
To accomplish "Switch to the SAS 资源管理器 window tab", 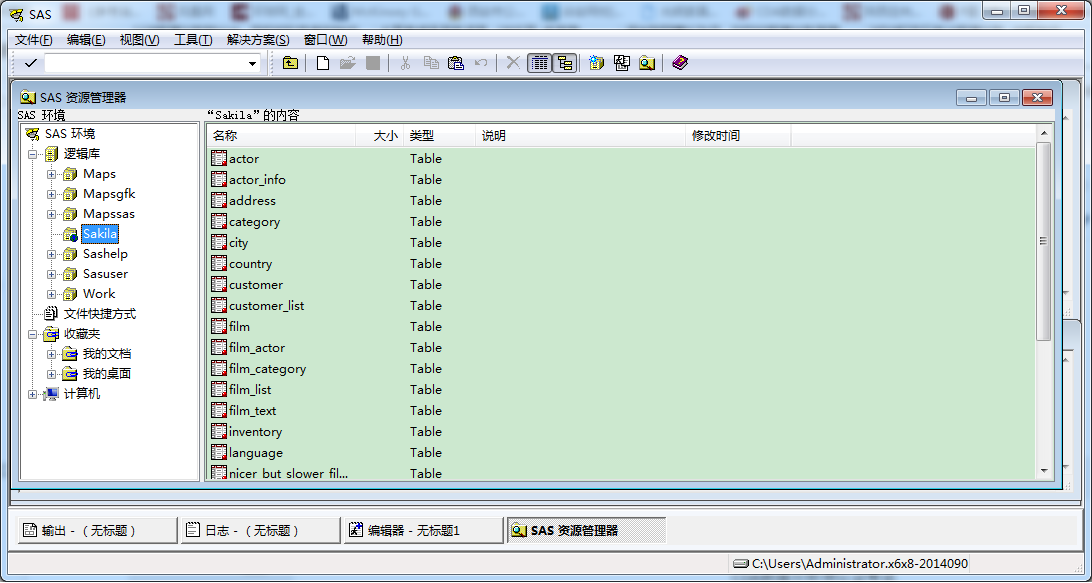I will click(x=586, y=531).
